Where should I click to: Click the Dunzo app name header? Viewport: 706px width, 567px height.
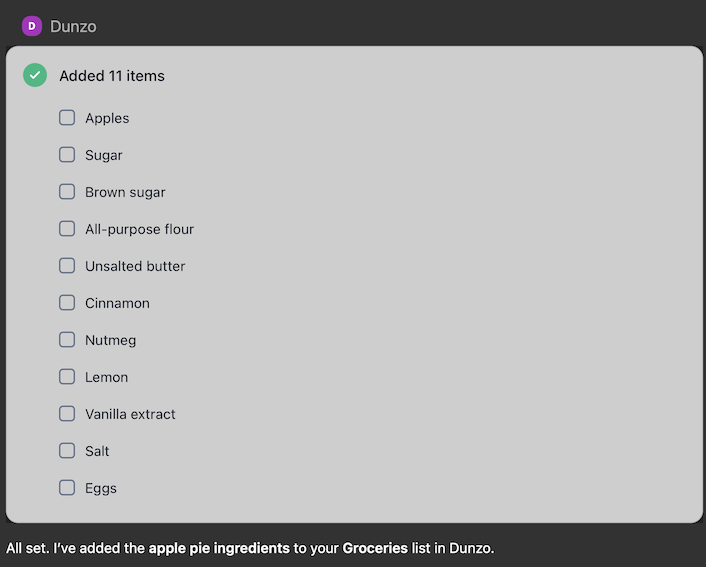click(x=73, y=27)
